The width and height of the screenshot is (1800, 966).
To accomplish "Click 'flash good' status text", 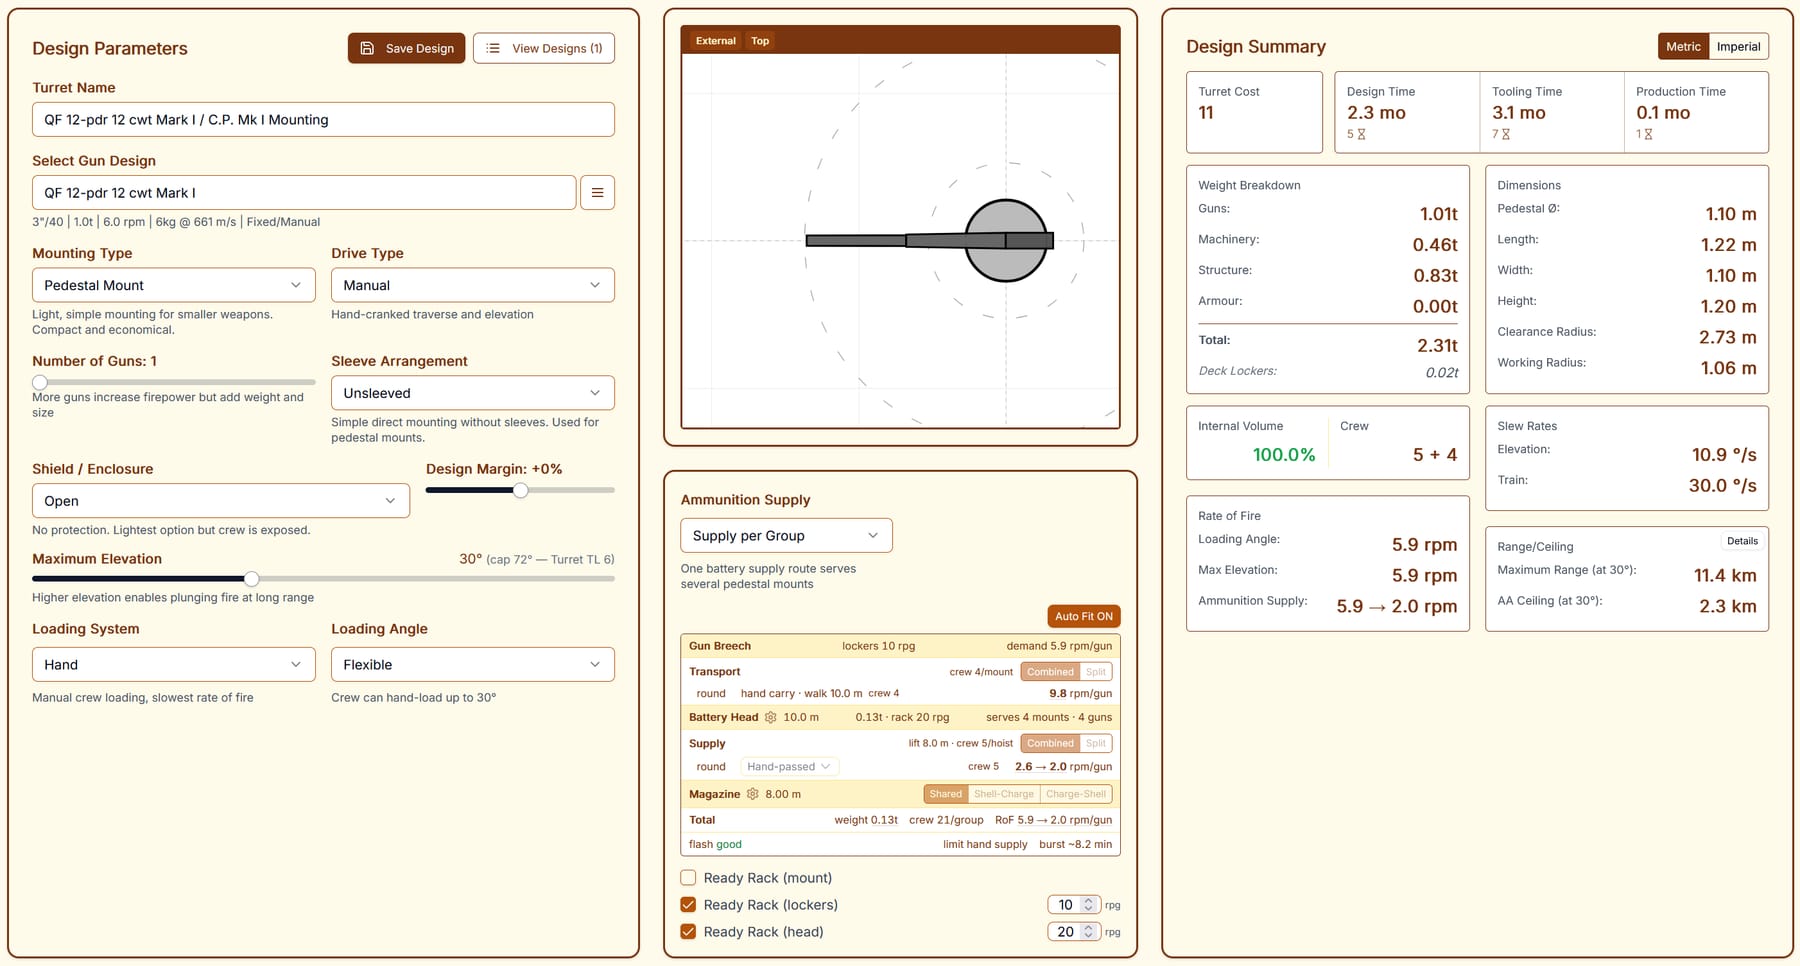I will click(715, 845).
